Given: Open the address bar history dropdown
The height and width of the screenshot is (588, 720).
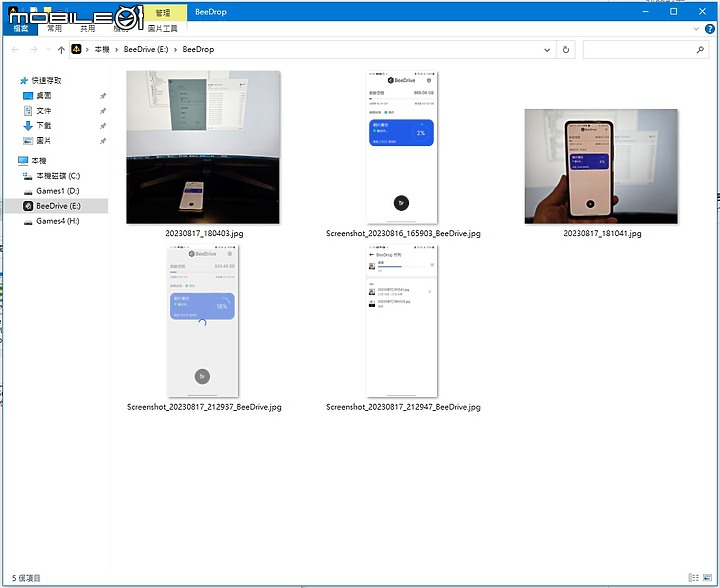Looking at the screenshot, I should (547, 50).
